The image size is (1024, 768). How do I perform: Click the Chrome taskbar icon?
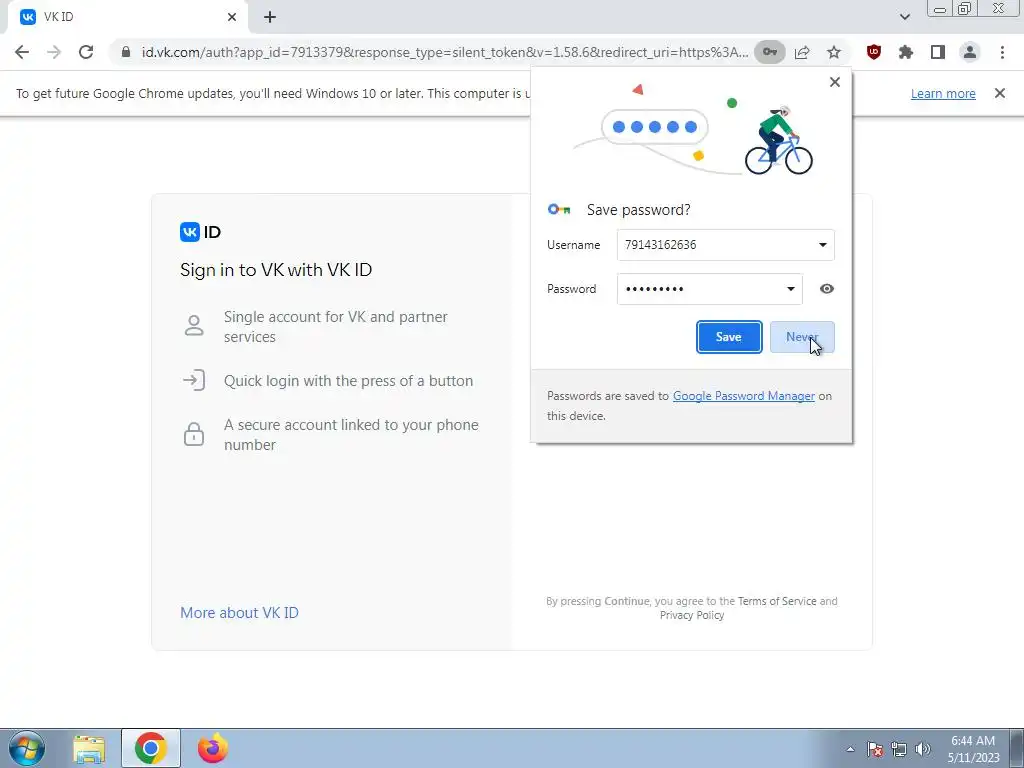click(x=151, y=748)
